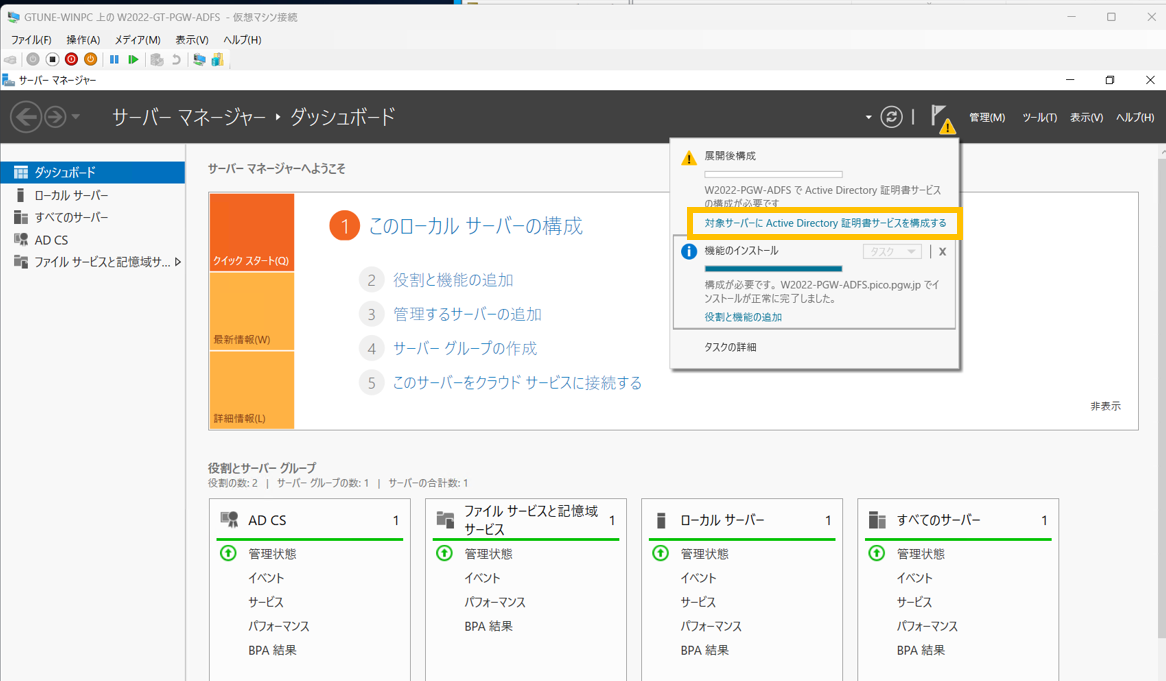Dismiss 機能のインストール notification with X
The height and width of the screenshot is (681, 1166).
[x=942, y=252]
